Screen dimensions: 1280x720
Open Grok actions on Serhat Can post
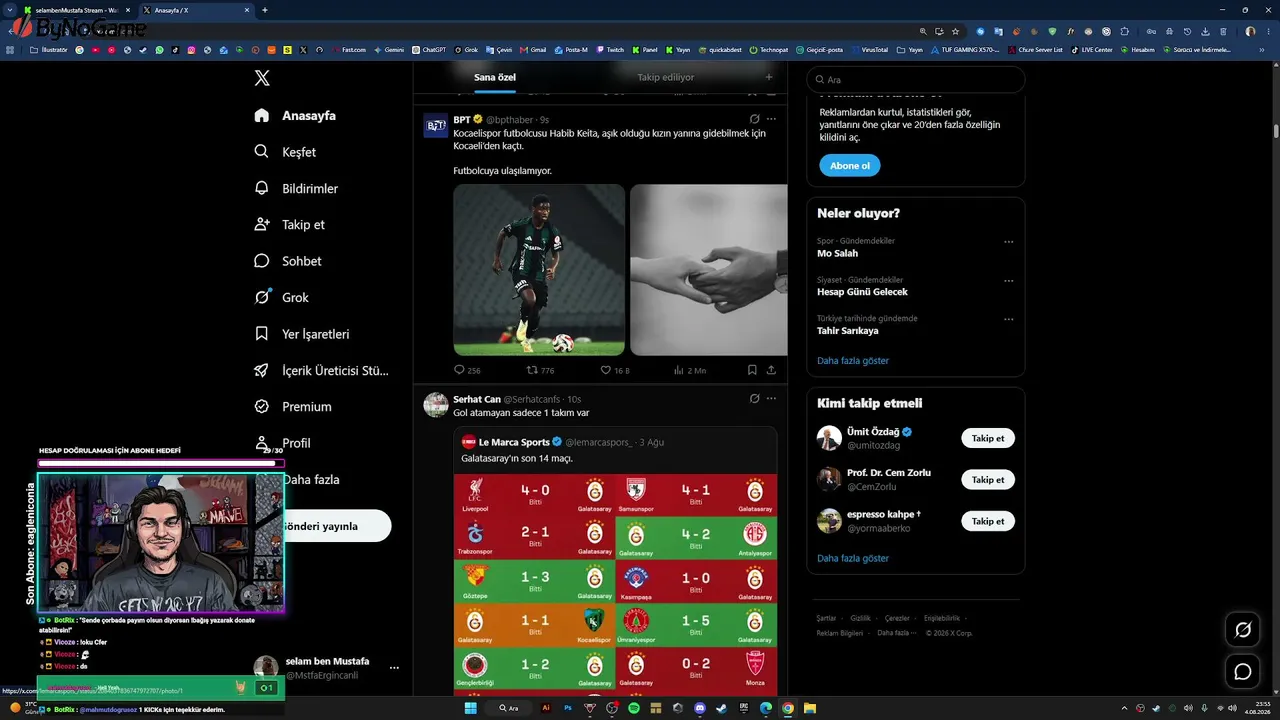[x=754, y=399]
